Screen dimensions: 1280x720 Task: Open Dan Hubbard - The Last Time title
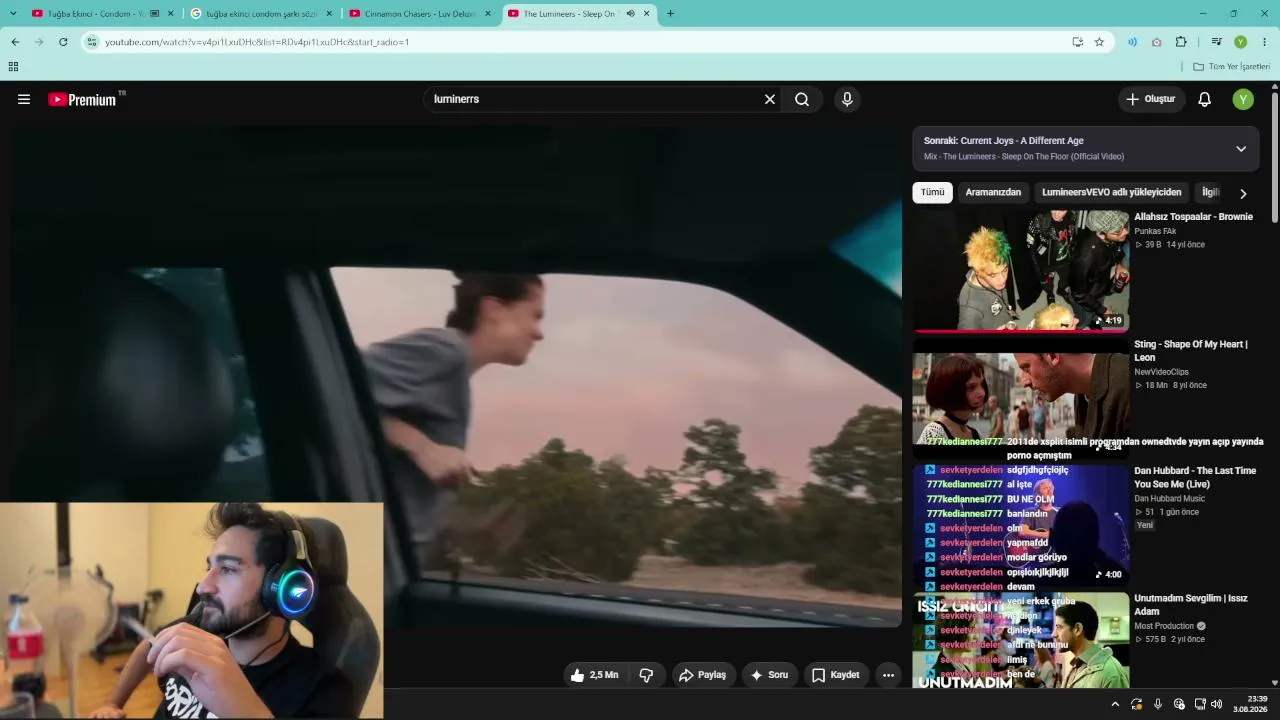(x=1195, y=477)
